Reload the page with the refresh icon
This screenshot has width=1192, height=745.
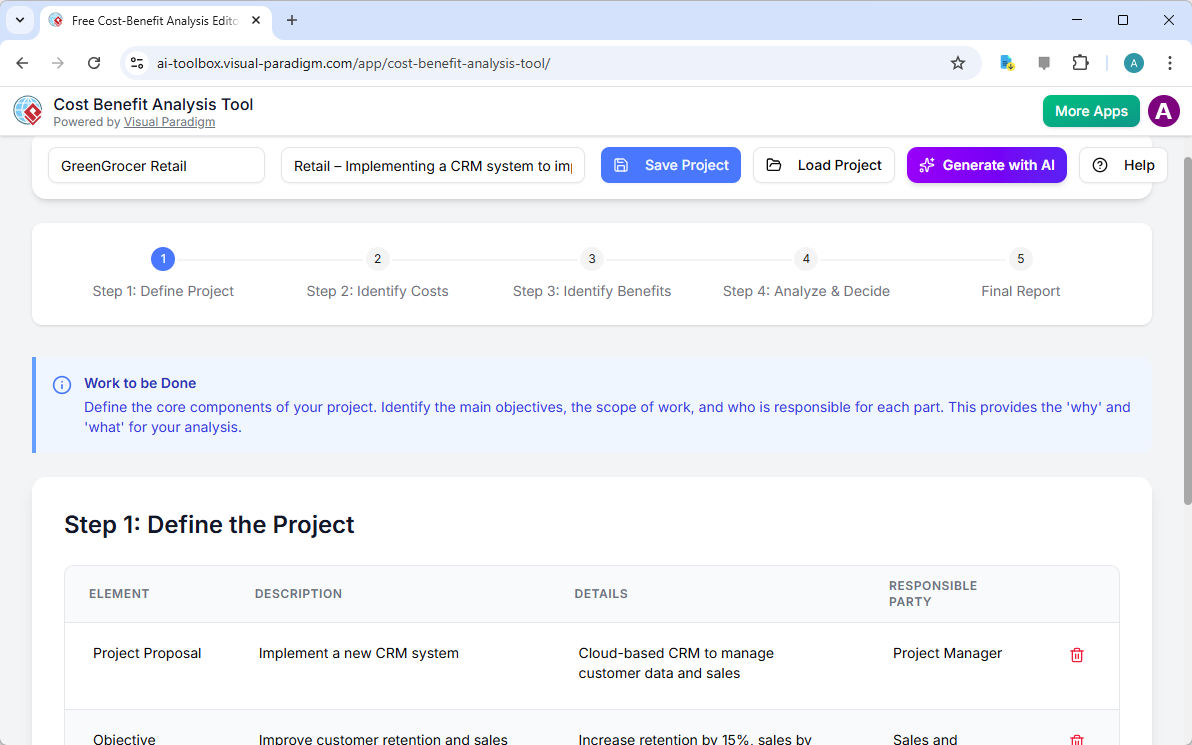(x=94, y=62)
